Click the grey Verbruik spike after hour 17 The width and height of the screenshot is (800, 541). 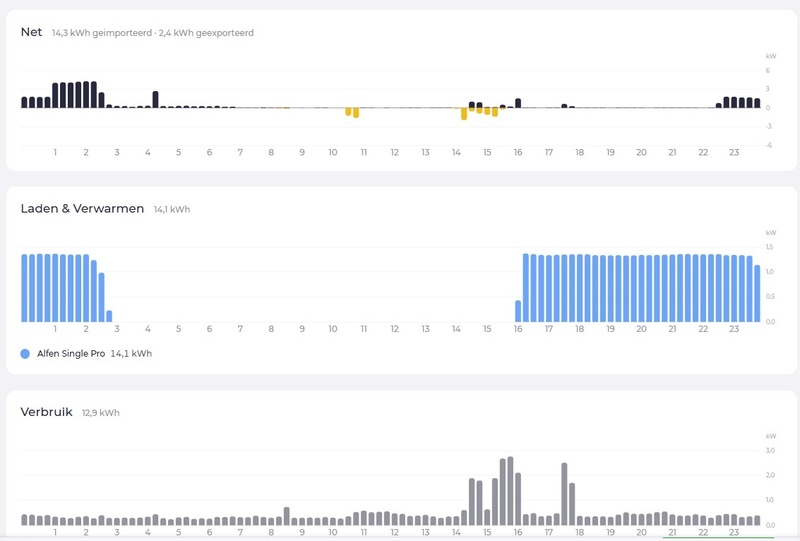564,494
